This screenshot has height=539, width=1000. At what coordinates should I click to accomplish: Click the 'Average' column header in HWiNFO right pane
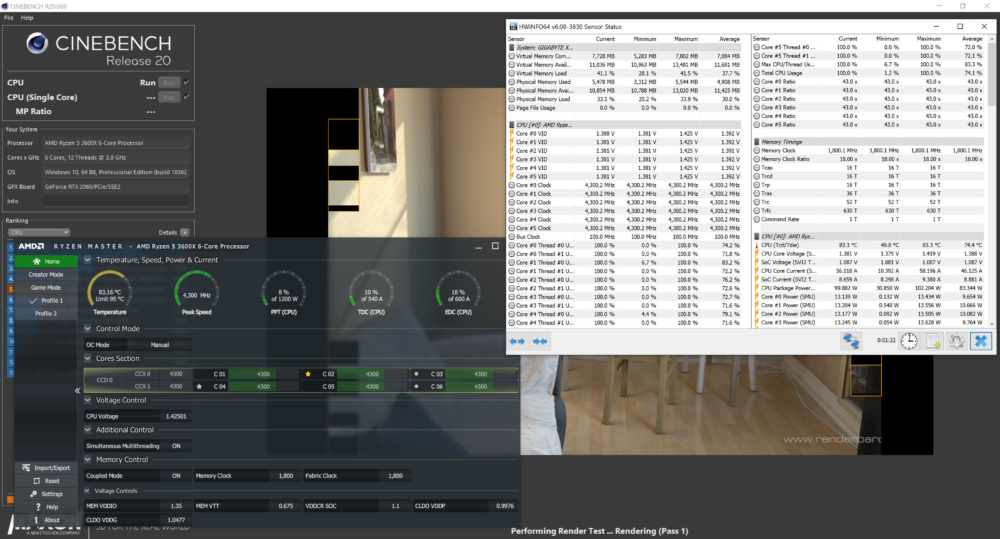[972, 39]
